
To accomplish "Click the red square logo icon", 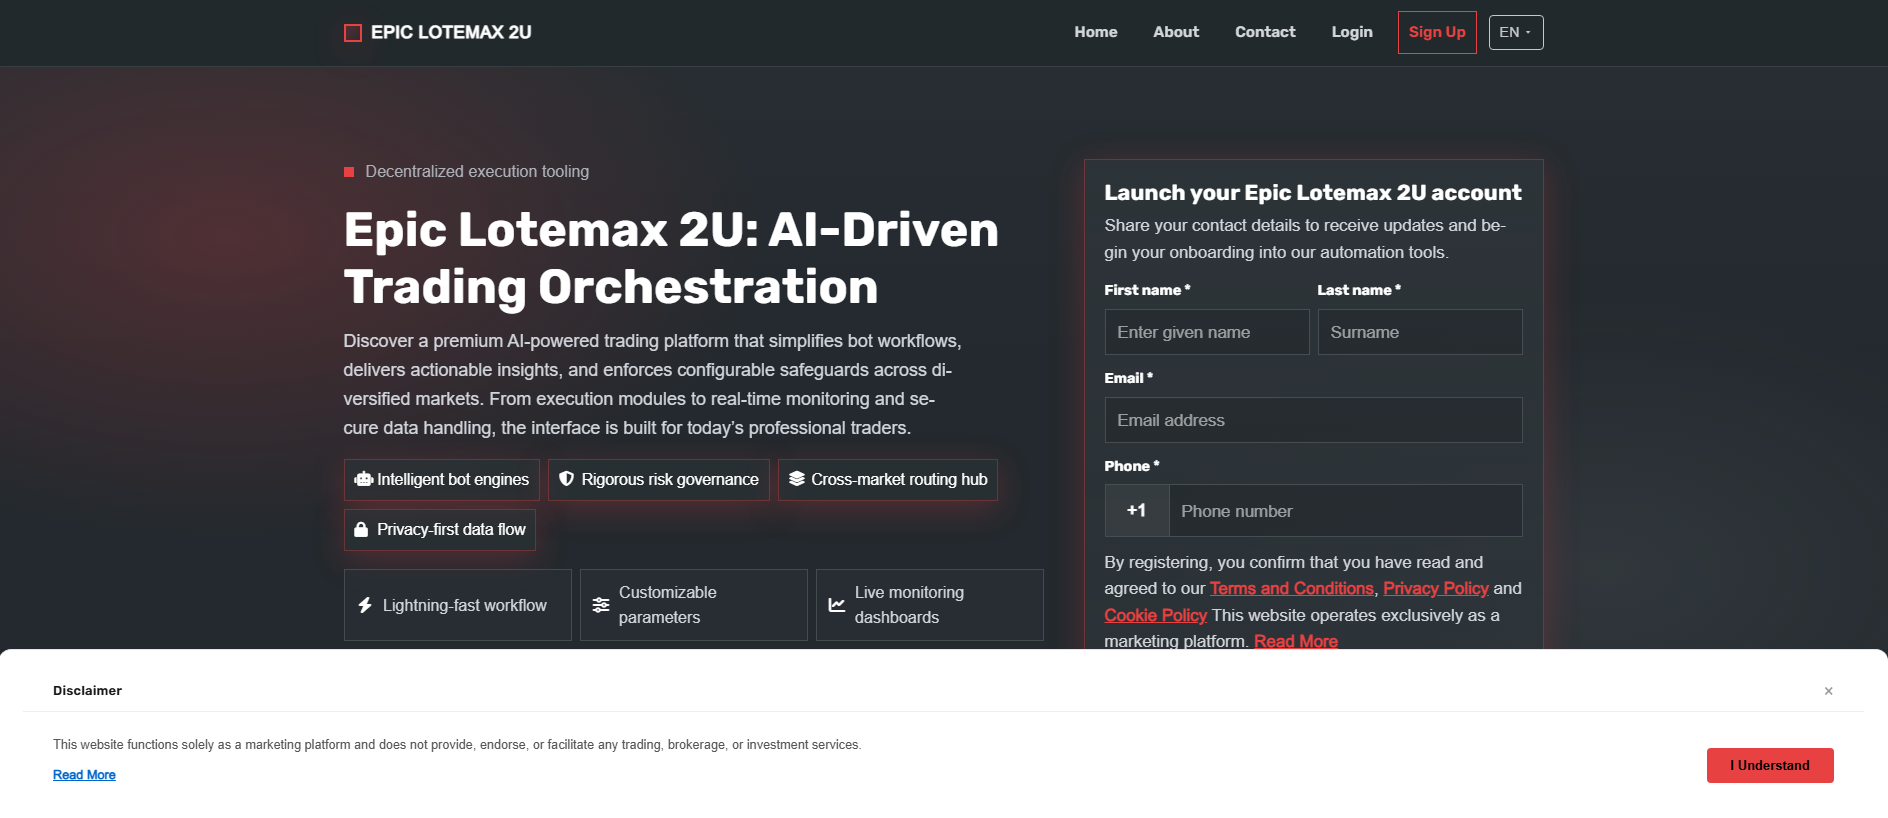I will pyautogui.click(x=353, y=33).
